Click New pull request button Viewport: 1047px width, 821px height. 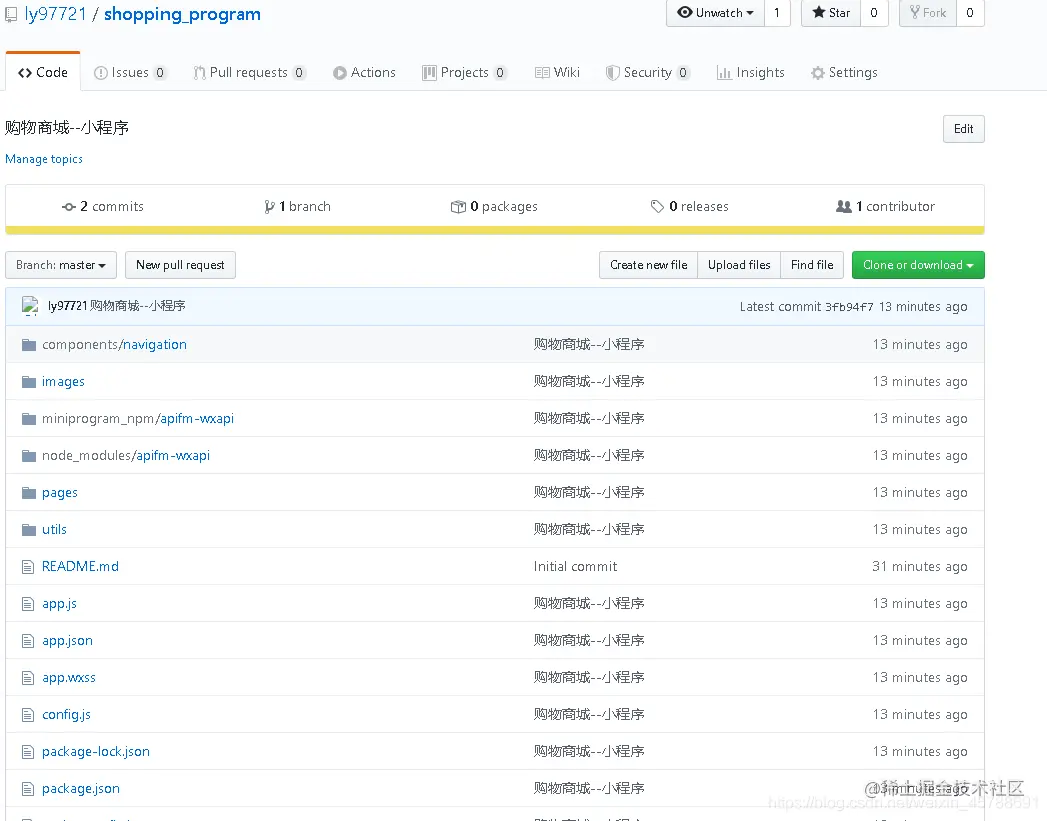click(180, 265)
